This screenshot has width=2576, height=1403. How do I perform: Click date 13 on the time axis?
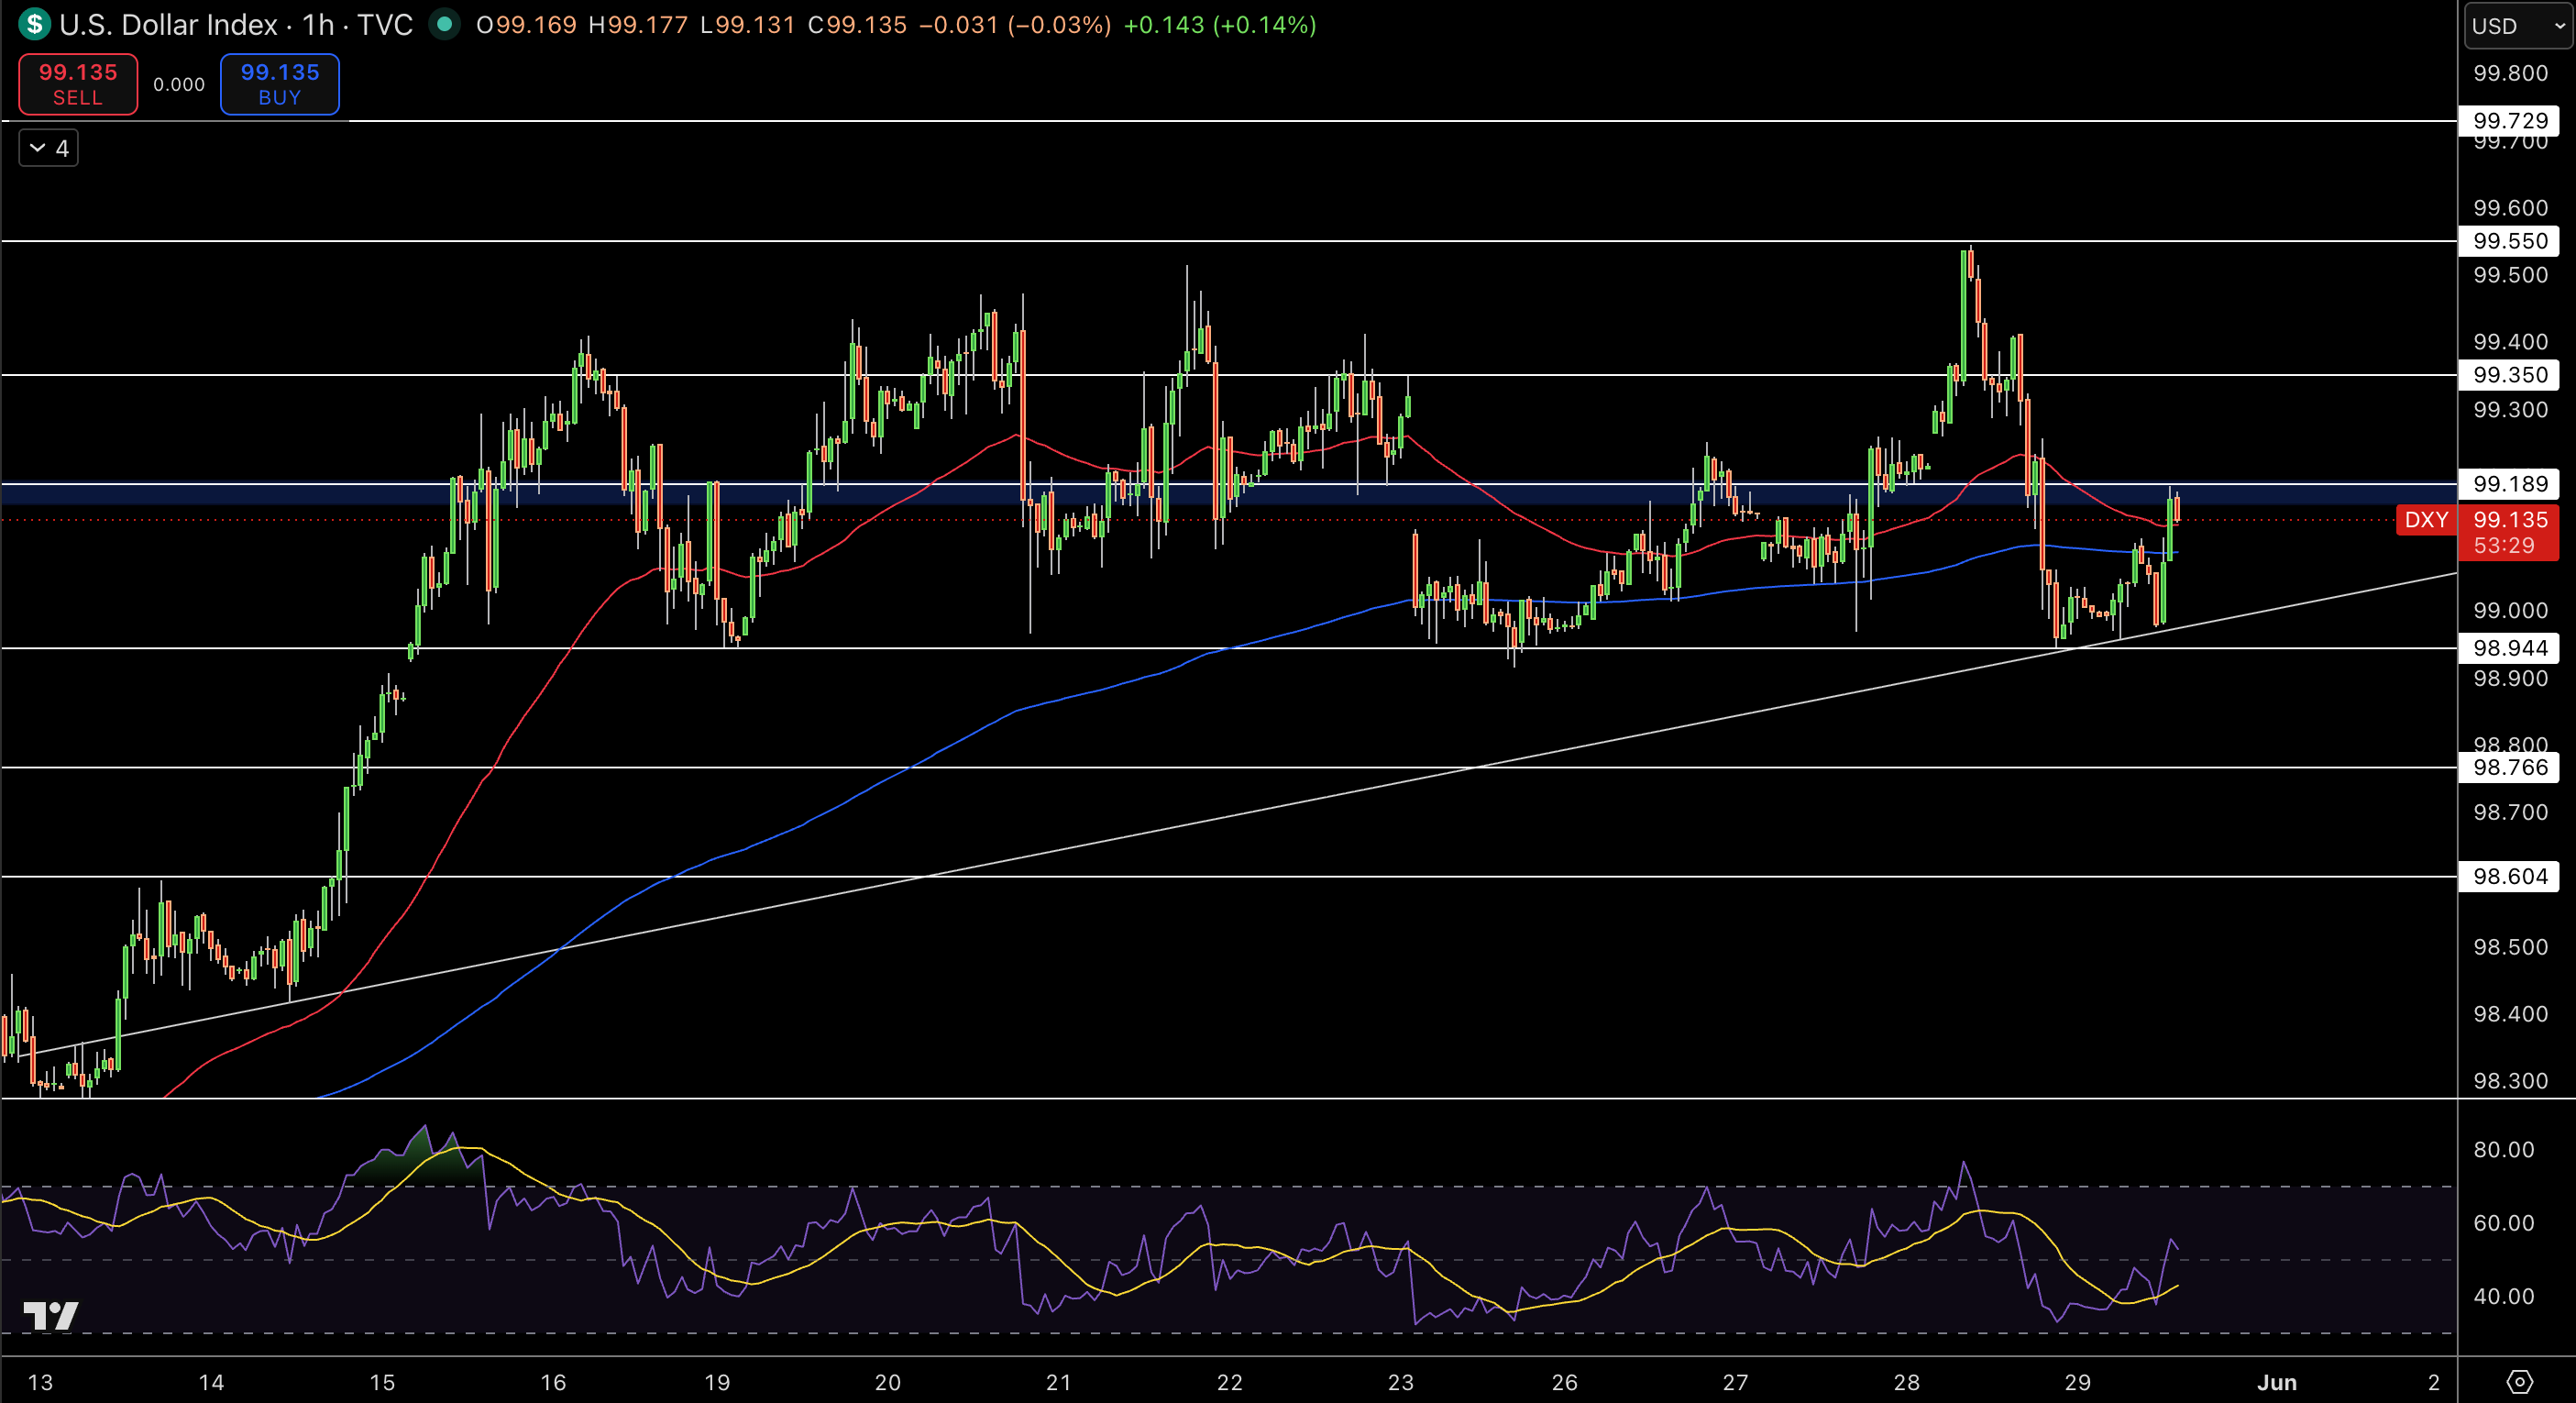(40, 1382)
